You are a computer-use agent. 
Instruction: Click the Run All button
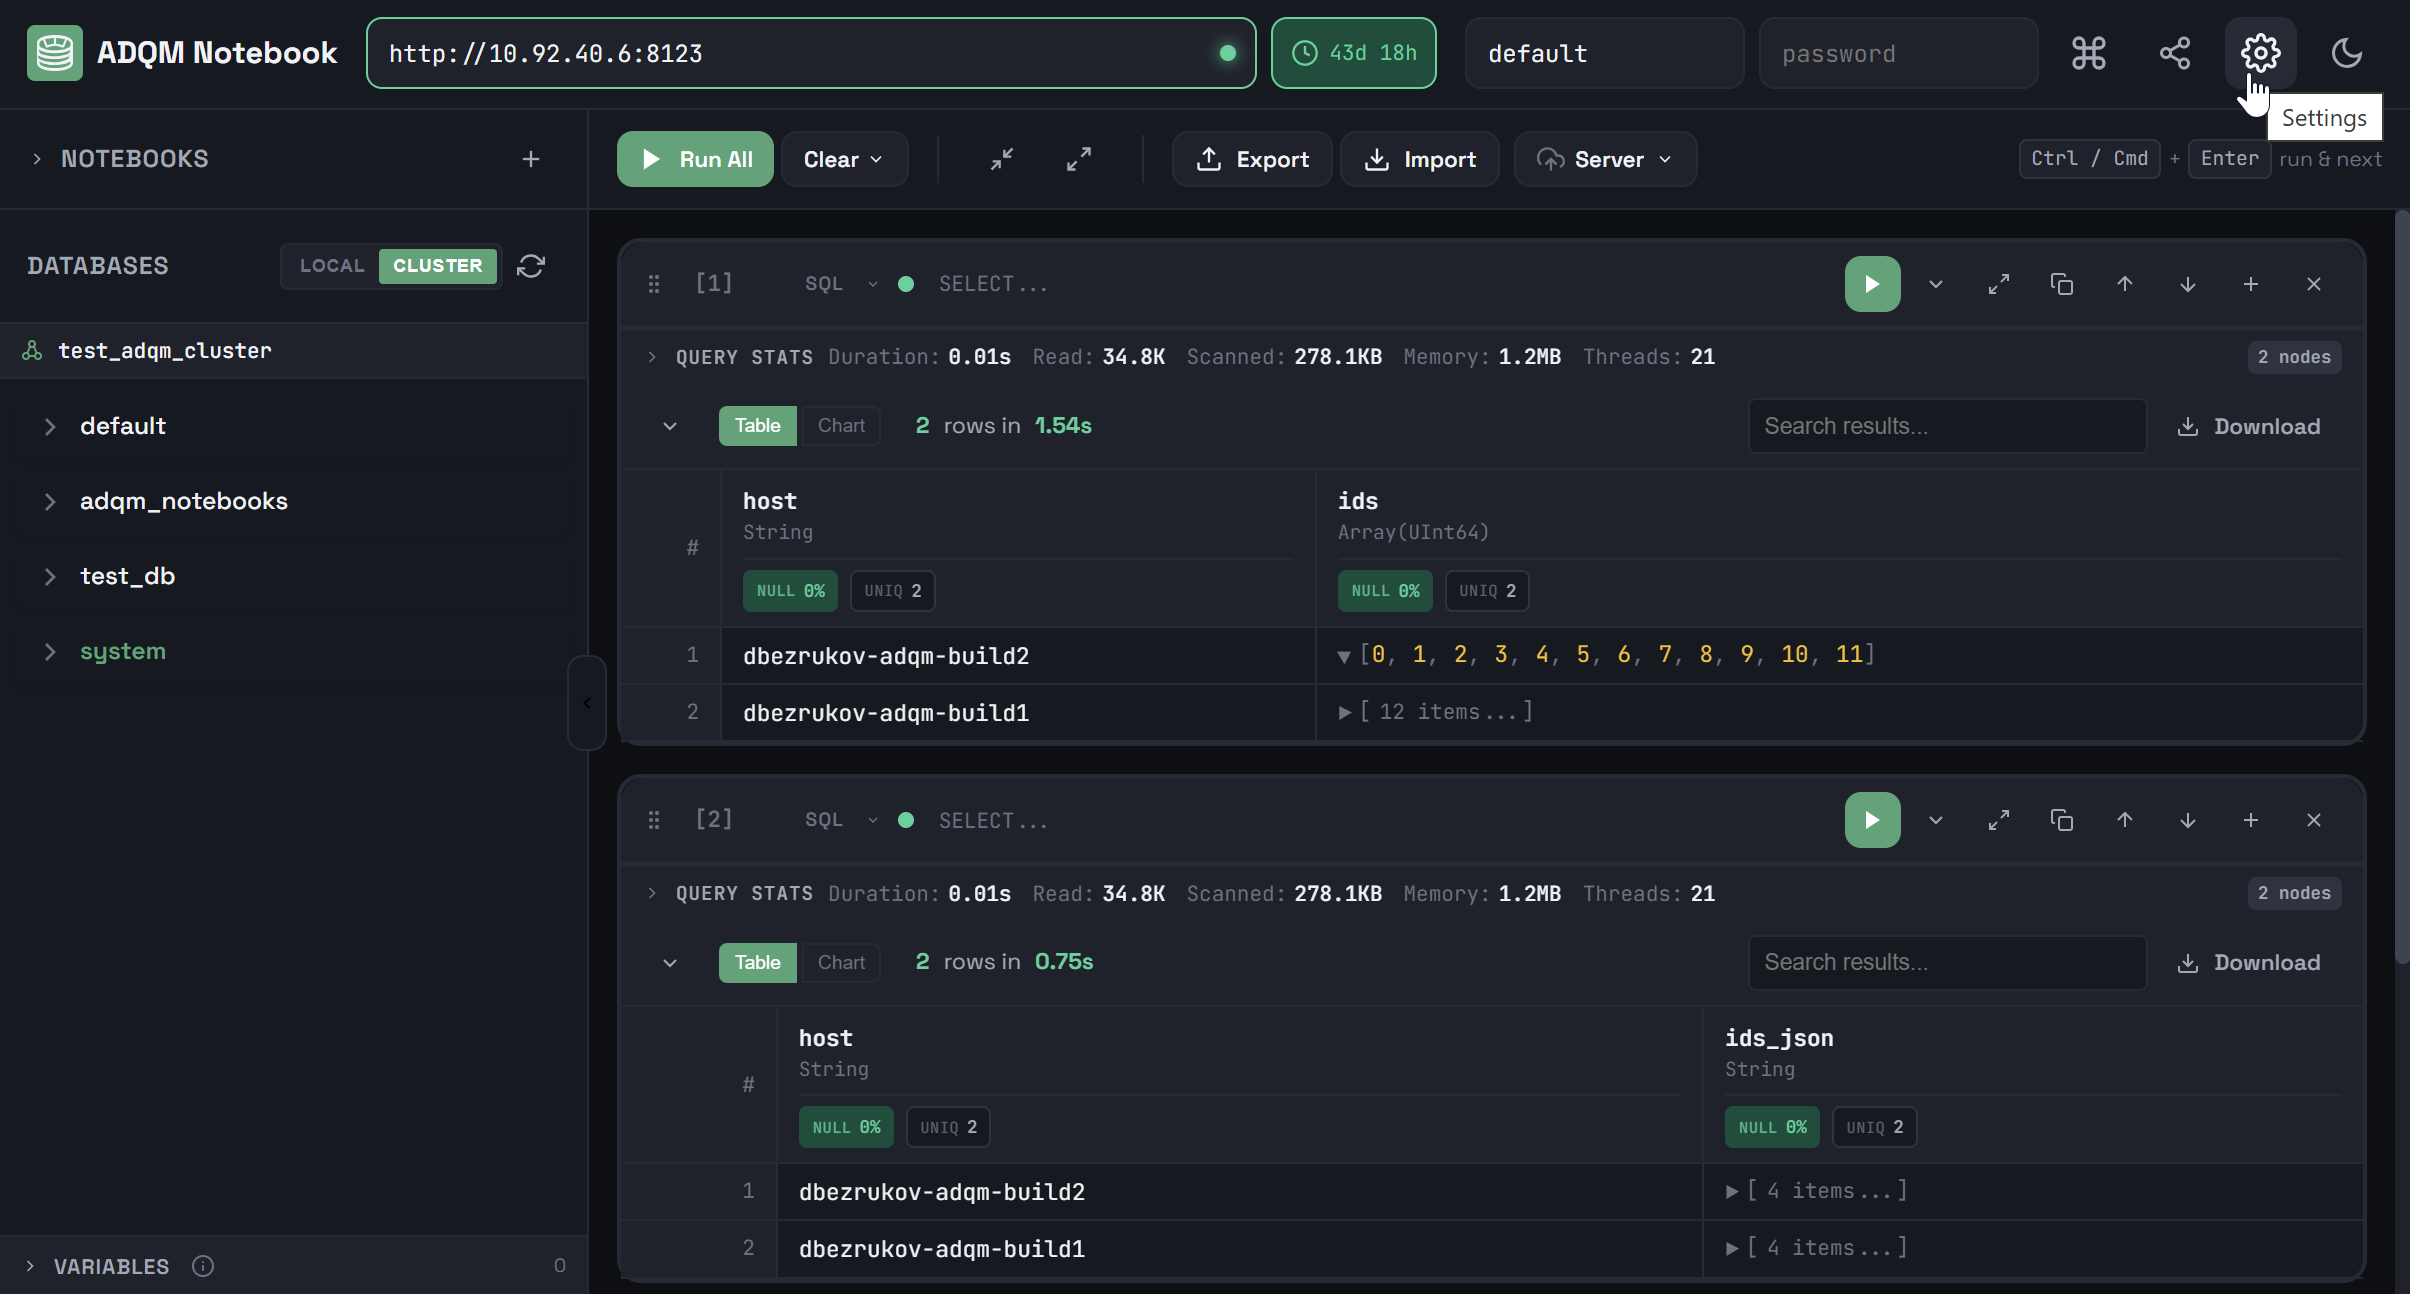point(694,159)
